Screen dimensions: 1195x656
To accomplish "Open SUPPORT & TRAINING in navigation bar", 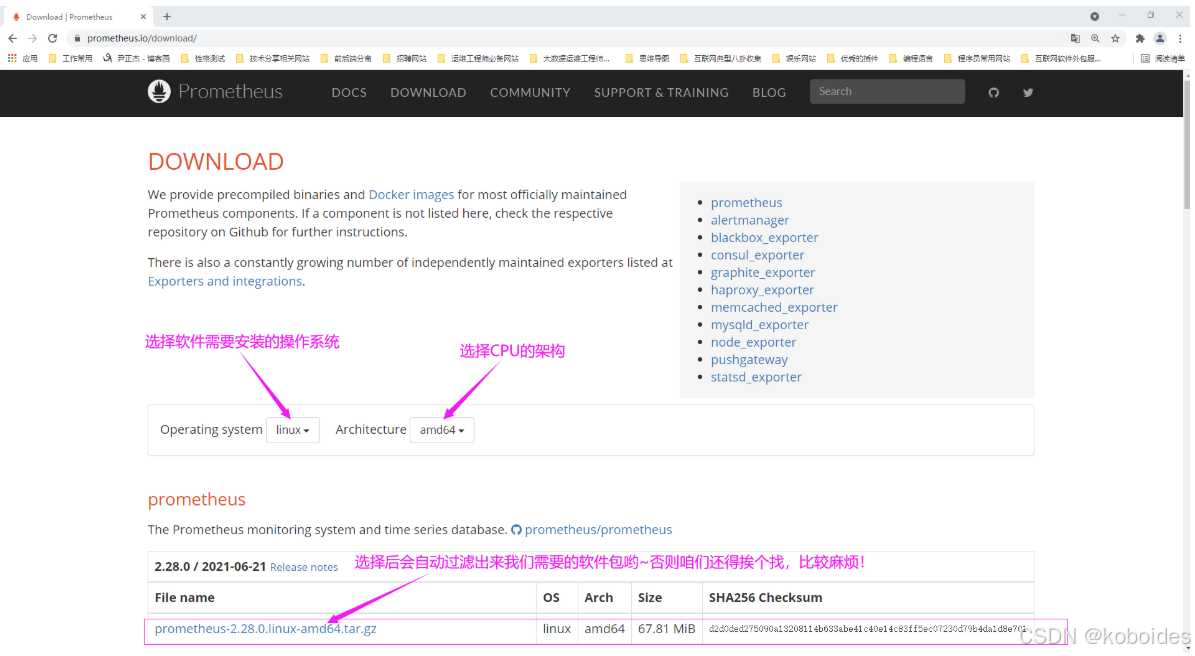I will pos(661,92).
